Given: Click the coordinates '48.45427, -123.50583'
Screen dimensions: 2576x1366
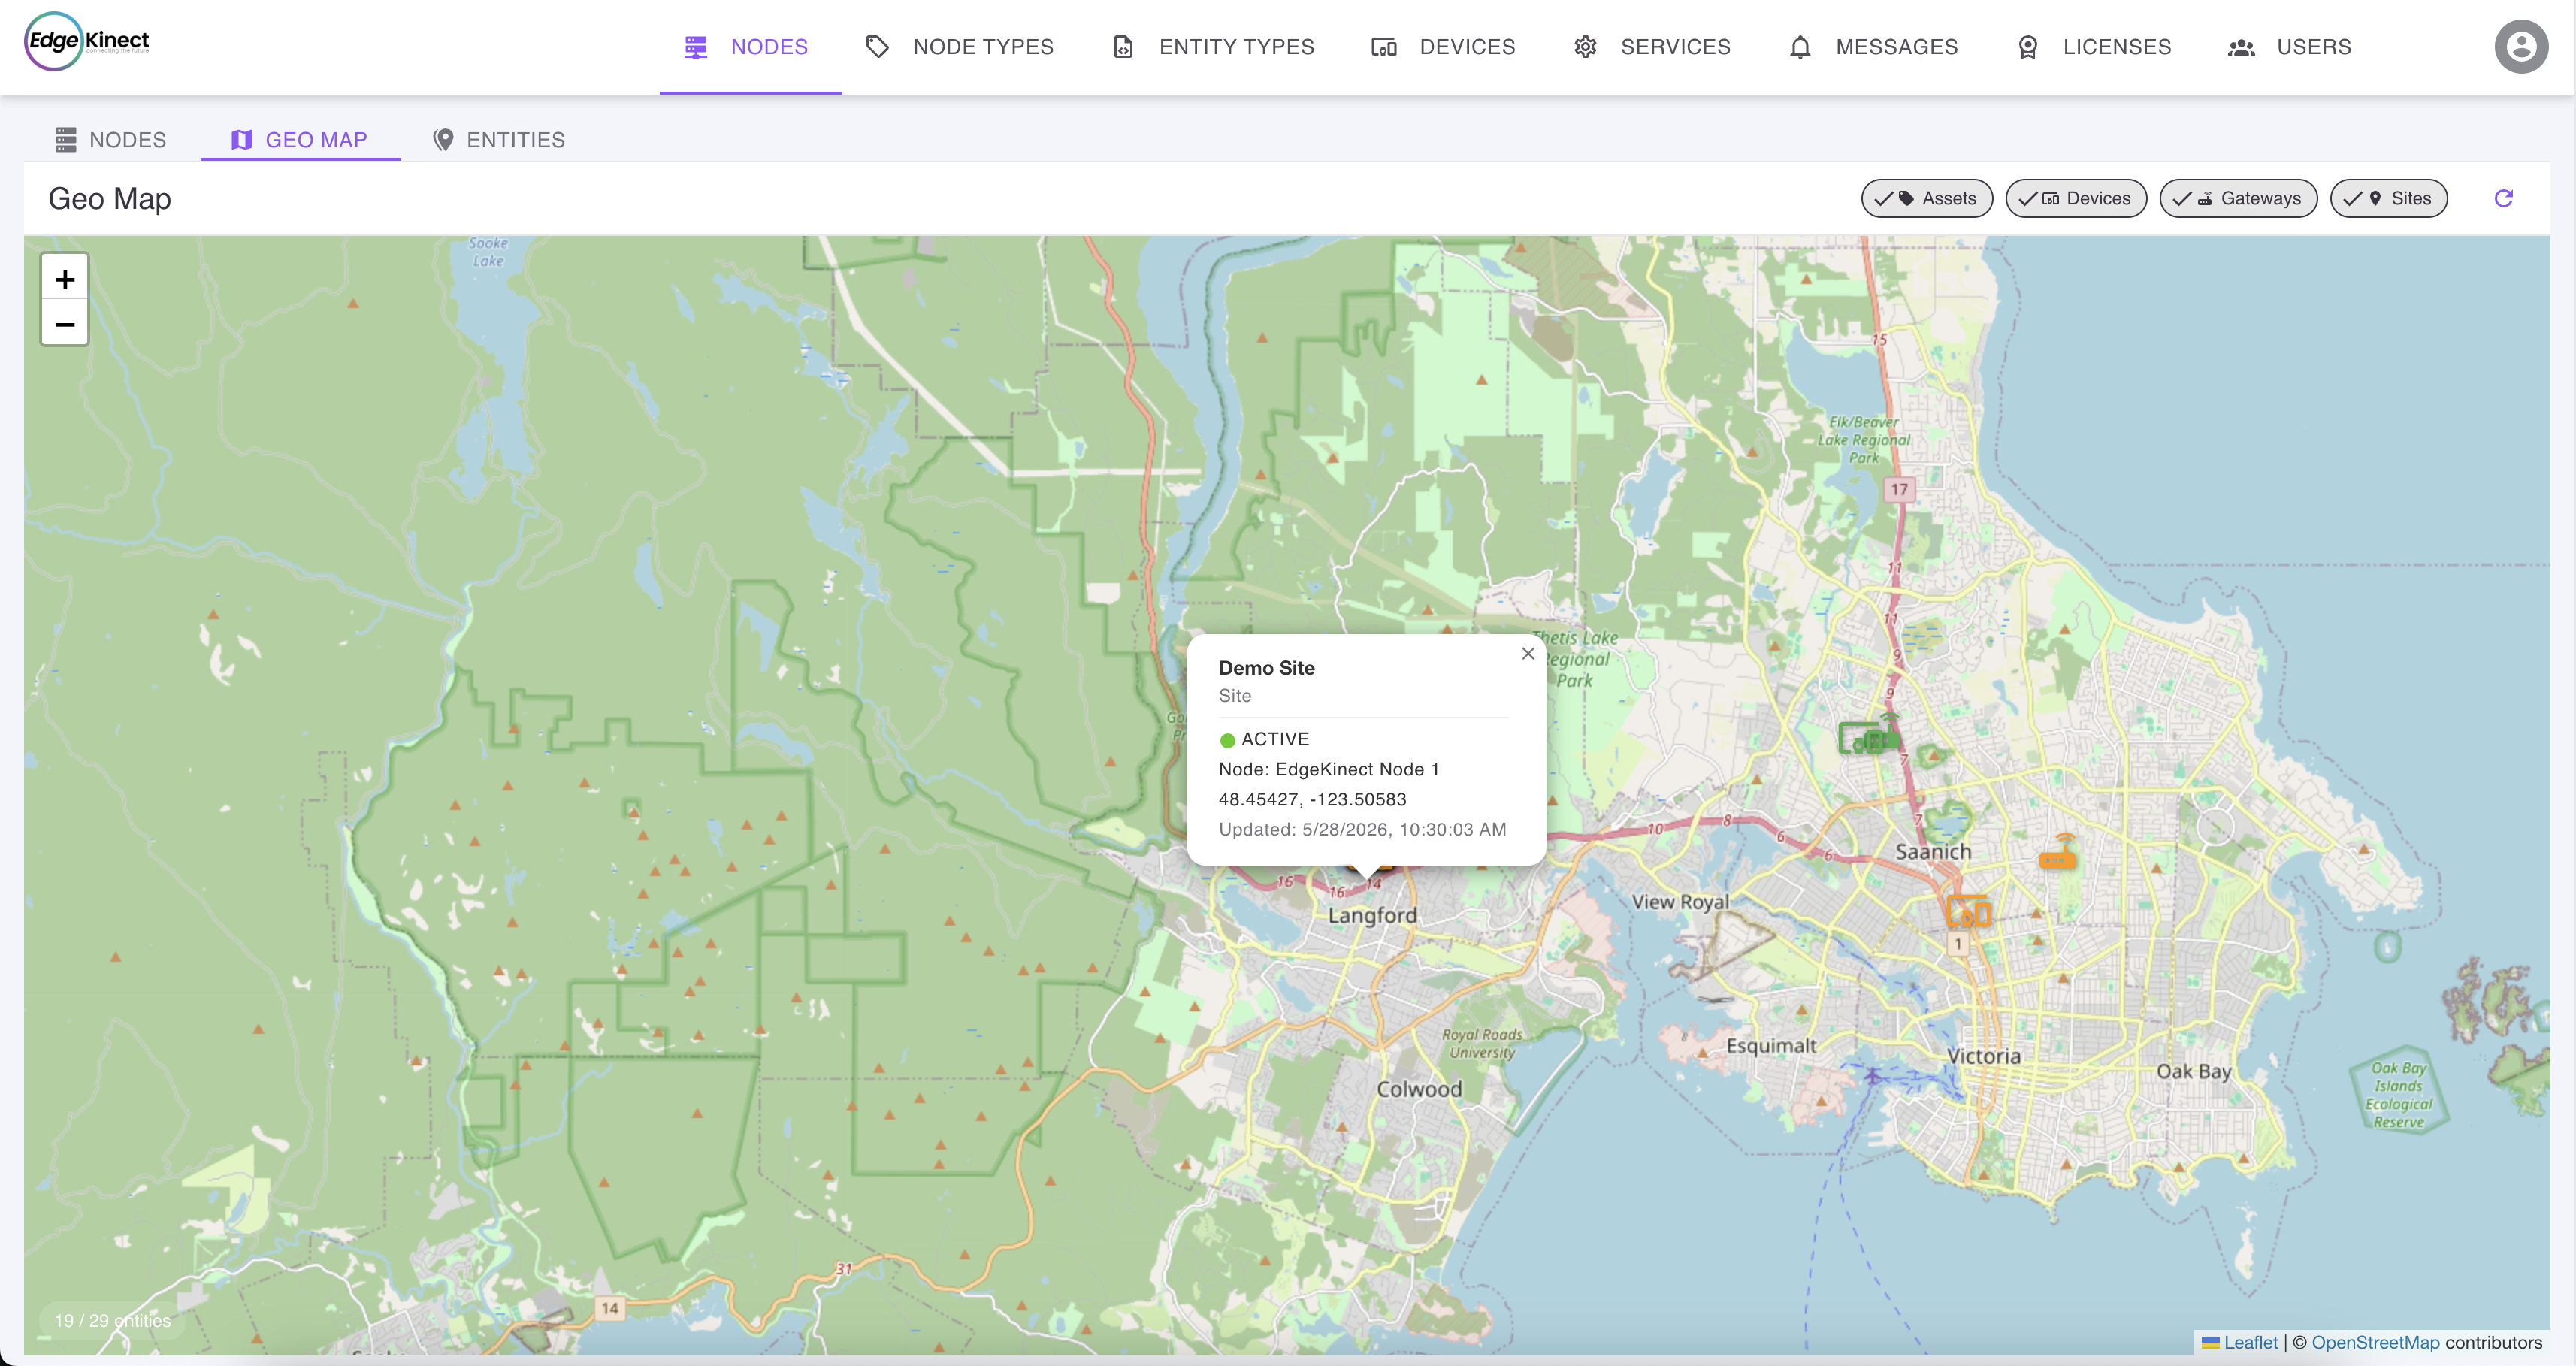Looking at the screenshot, I should point(1312,799).
